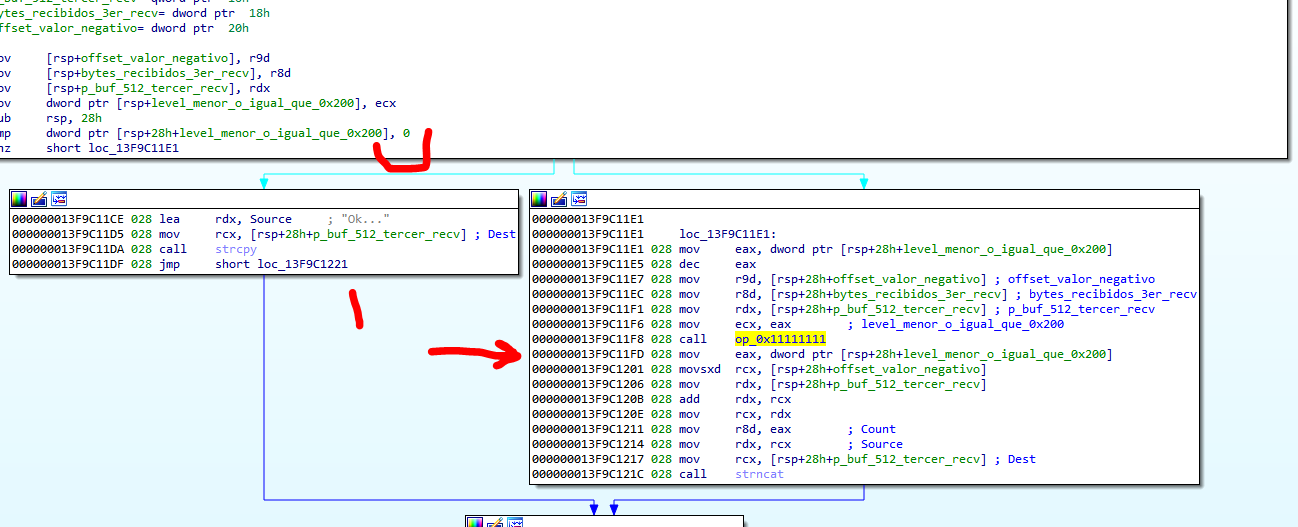The width and height of the screenshot is (1298, 527).
Task: Select the Source operand in the lea instruction
Action: 271,219
